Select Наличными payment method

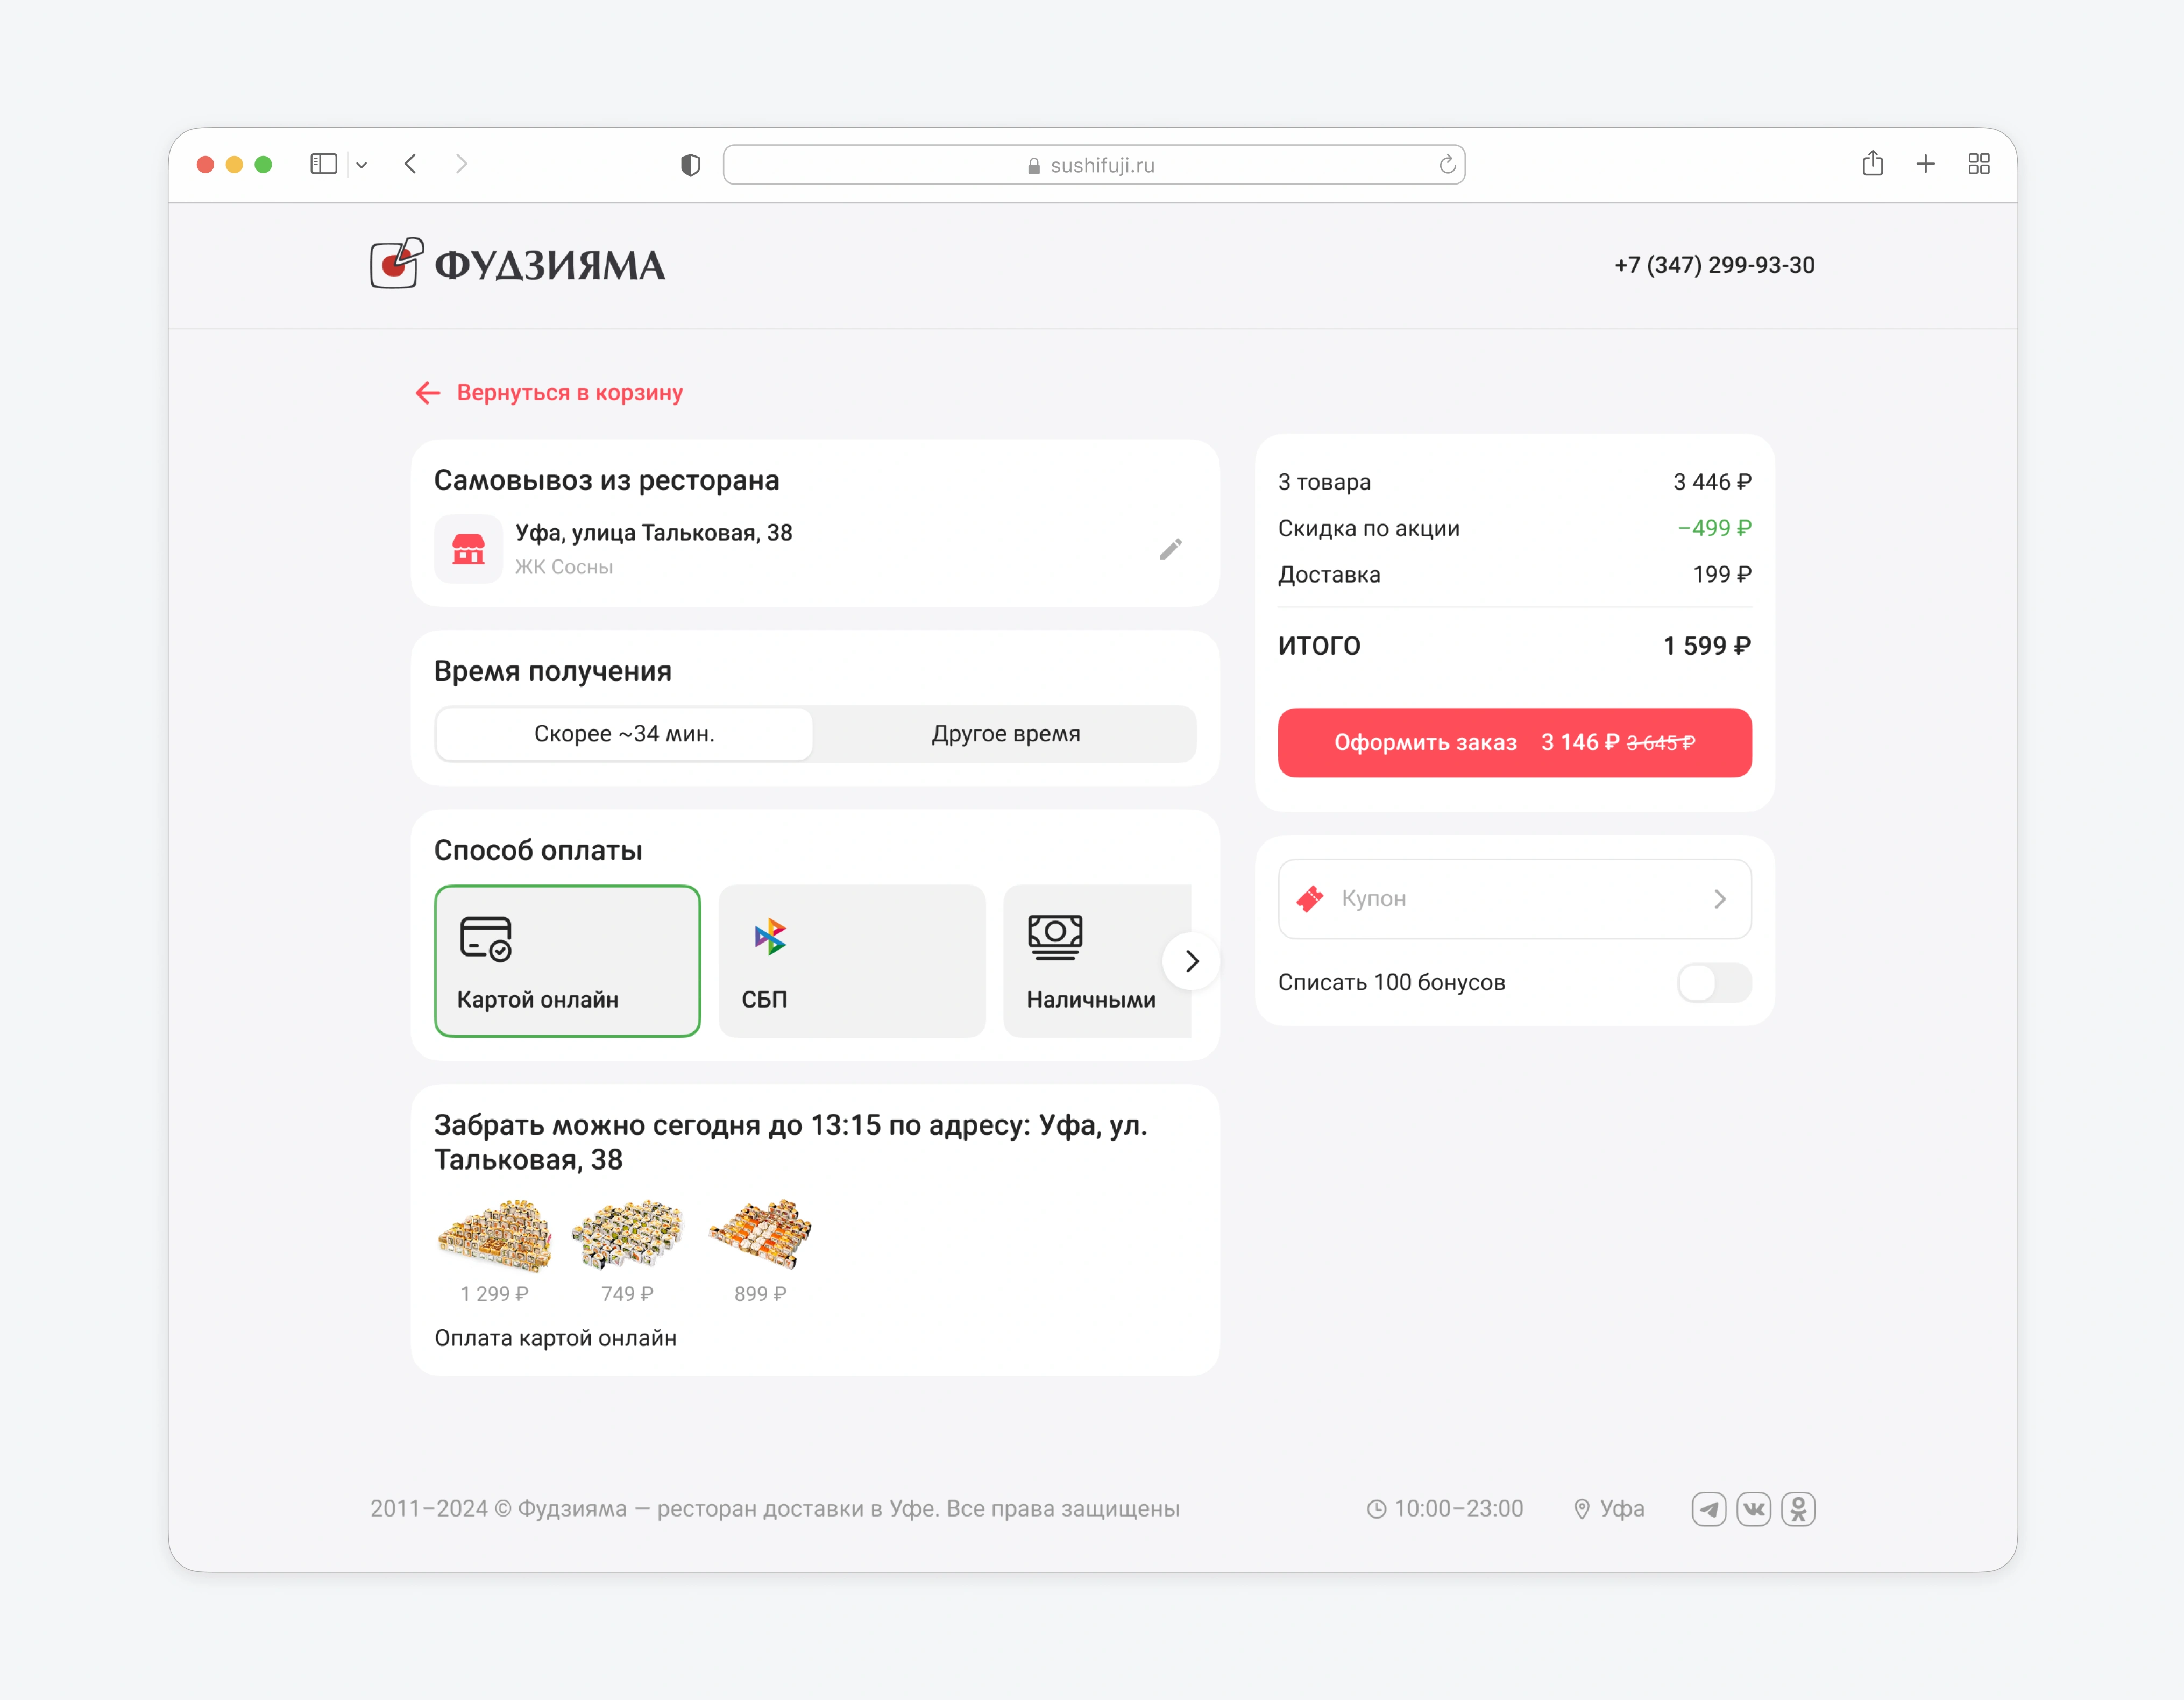point(1097,961)
